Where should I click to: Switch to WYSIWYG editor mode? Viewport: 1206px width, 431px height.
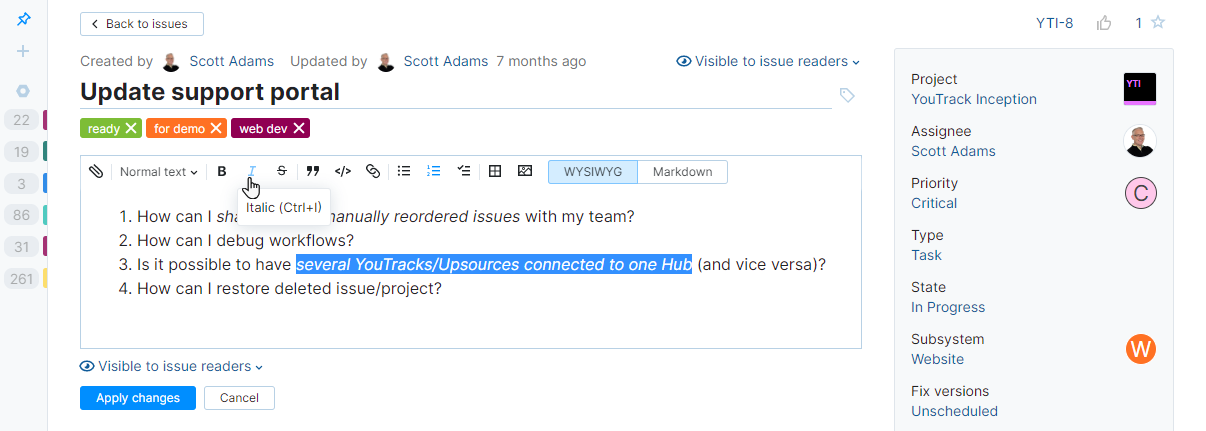(x=593, y=172)
